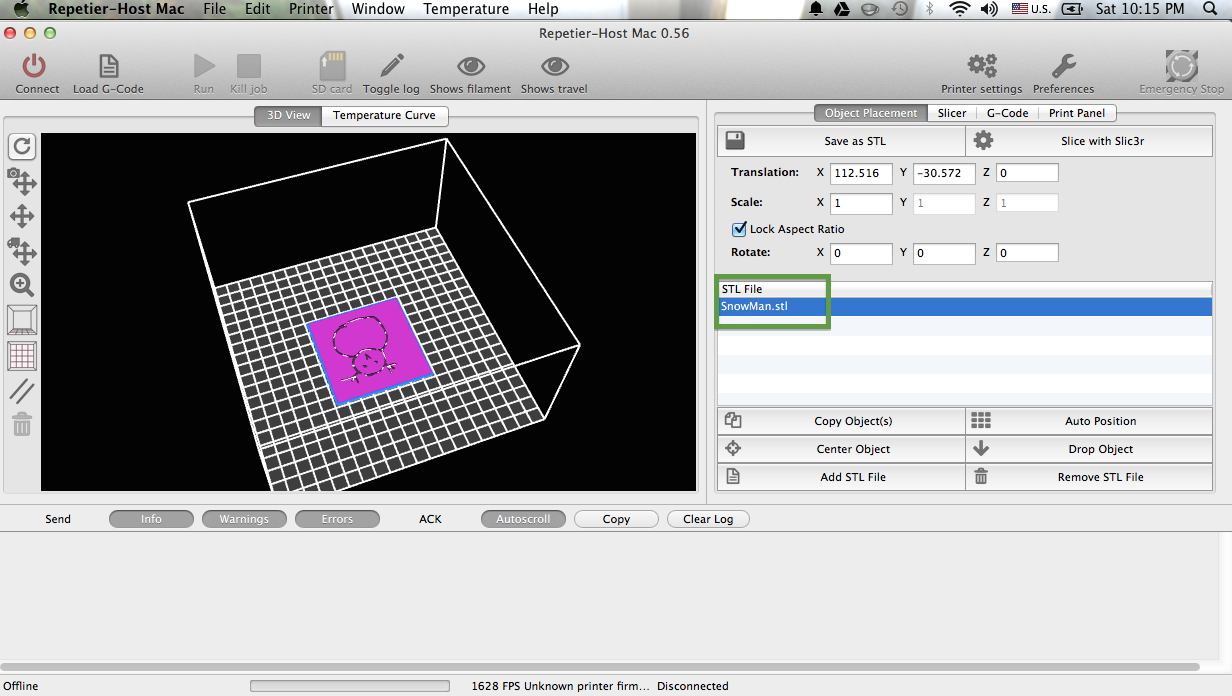Toggle the Info log filter

pos(151,519)
